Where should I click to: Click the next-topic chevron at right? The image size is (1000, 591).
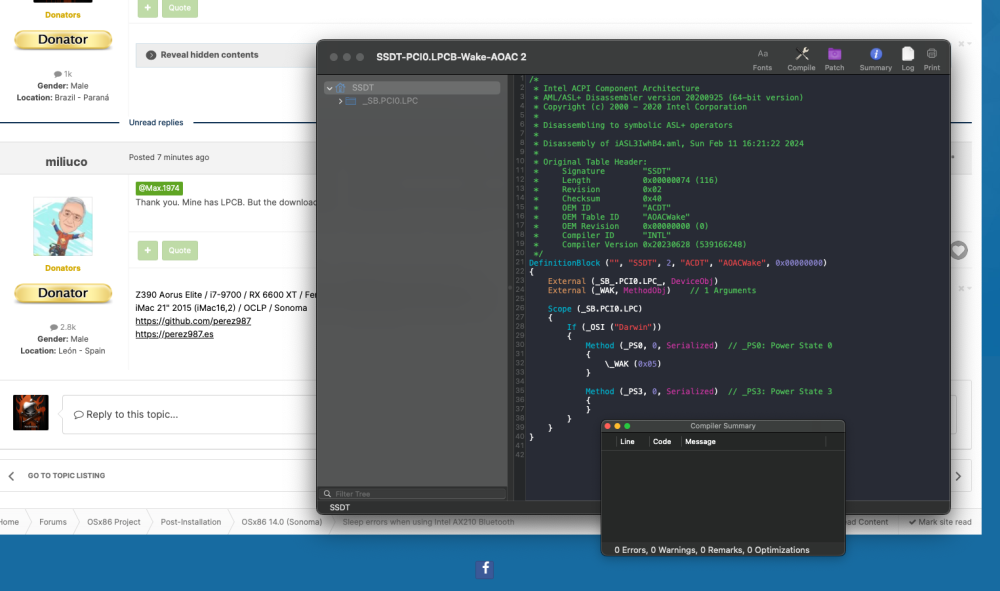pyautogui.click(x=958, y=476)
